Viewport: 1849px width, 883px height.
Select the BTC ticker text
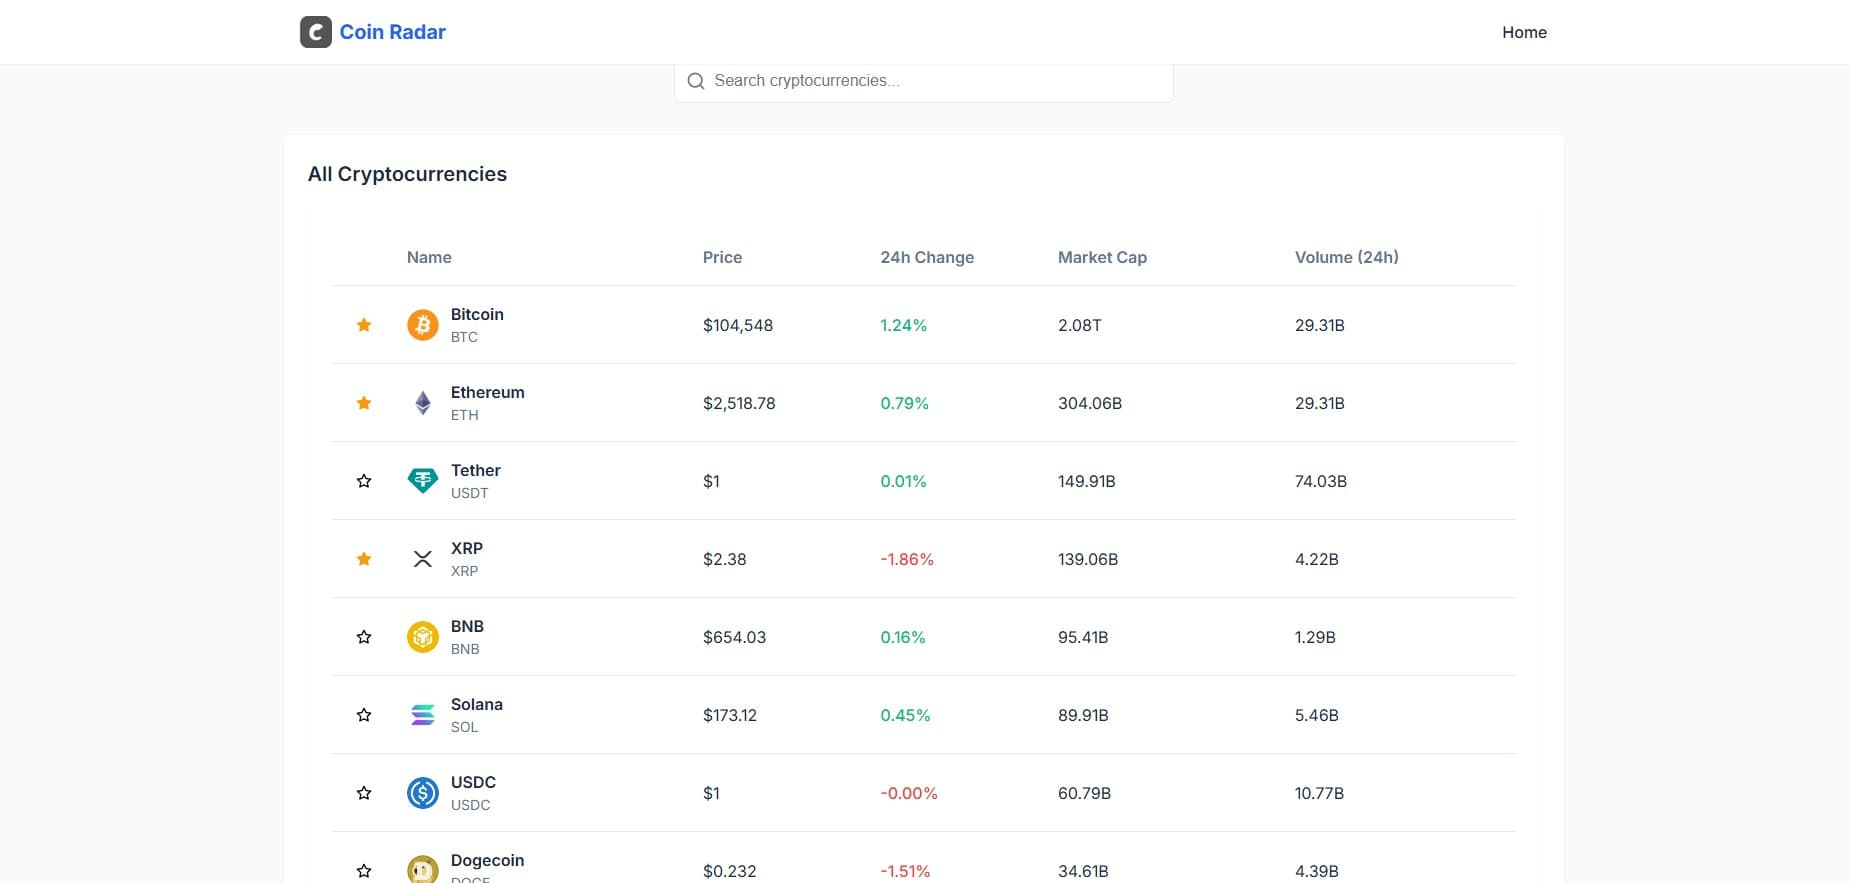coord(464,337)
